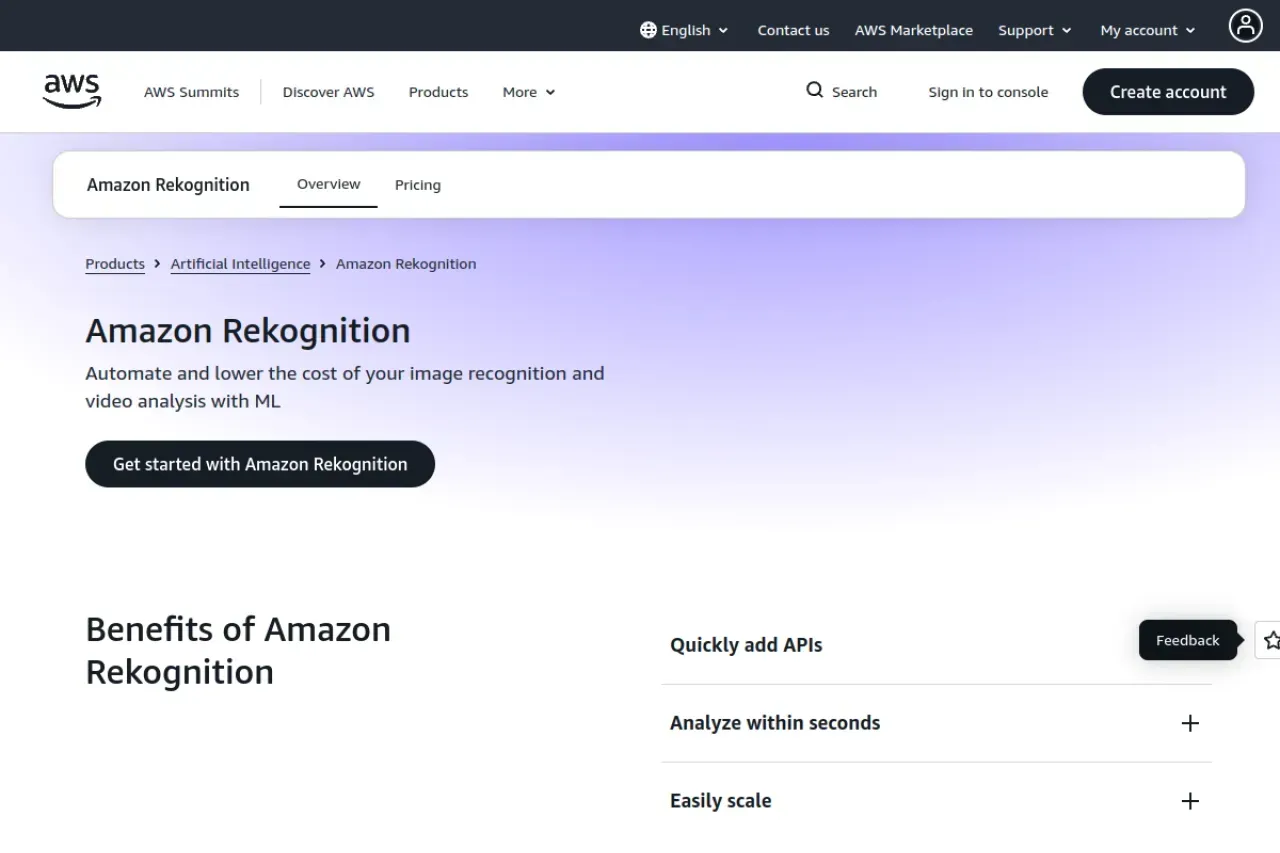Visit the AWS Marketplace link
1280x853 pixels.
[x=914, y=30]
